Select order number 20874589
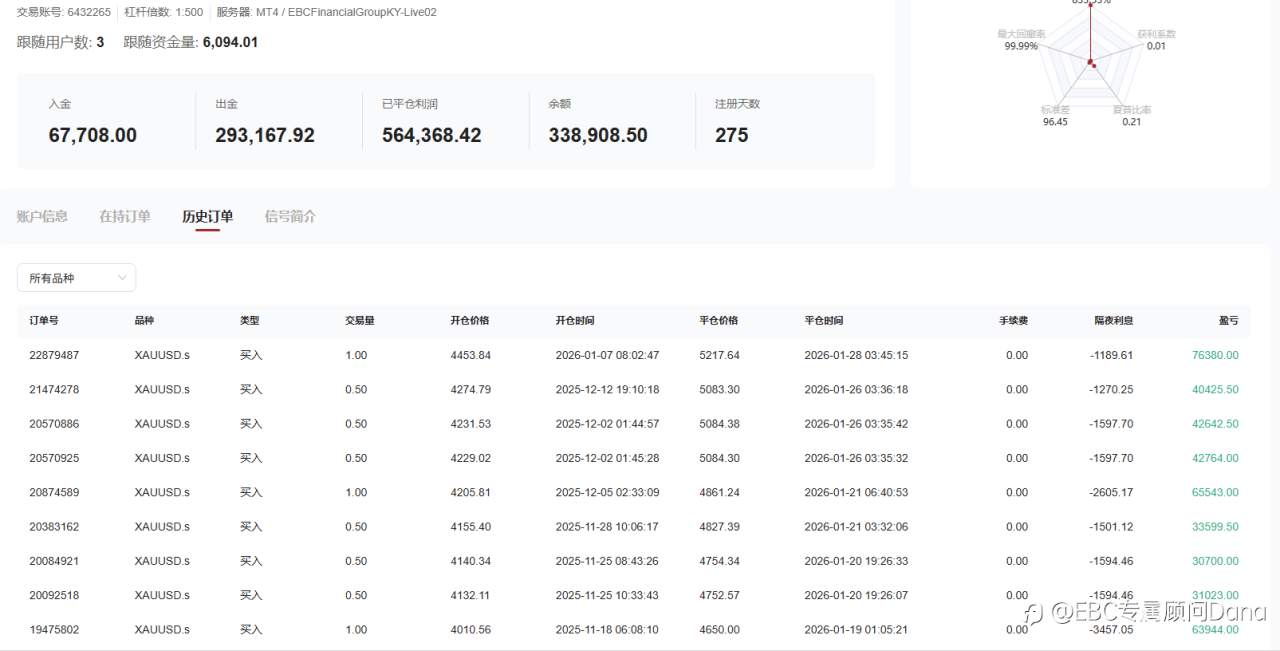 pyautogui.click(x=54, y=492)
